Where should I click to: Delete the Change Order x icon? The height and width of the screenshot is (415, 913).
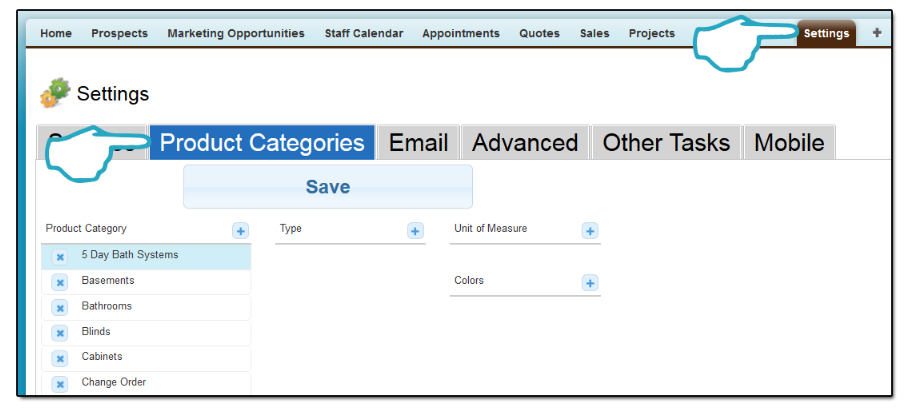click(x=59, y=384)
